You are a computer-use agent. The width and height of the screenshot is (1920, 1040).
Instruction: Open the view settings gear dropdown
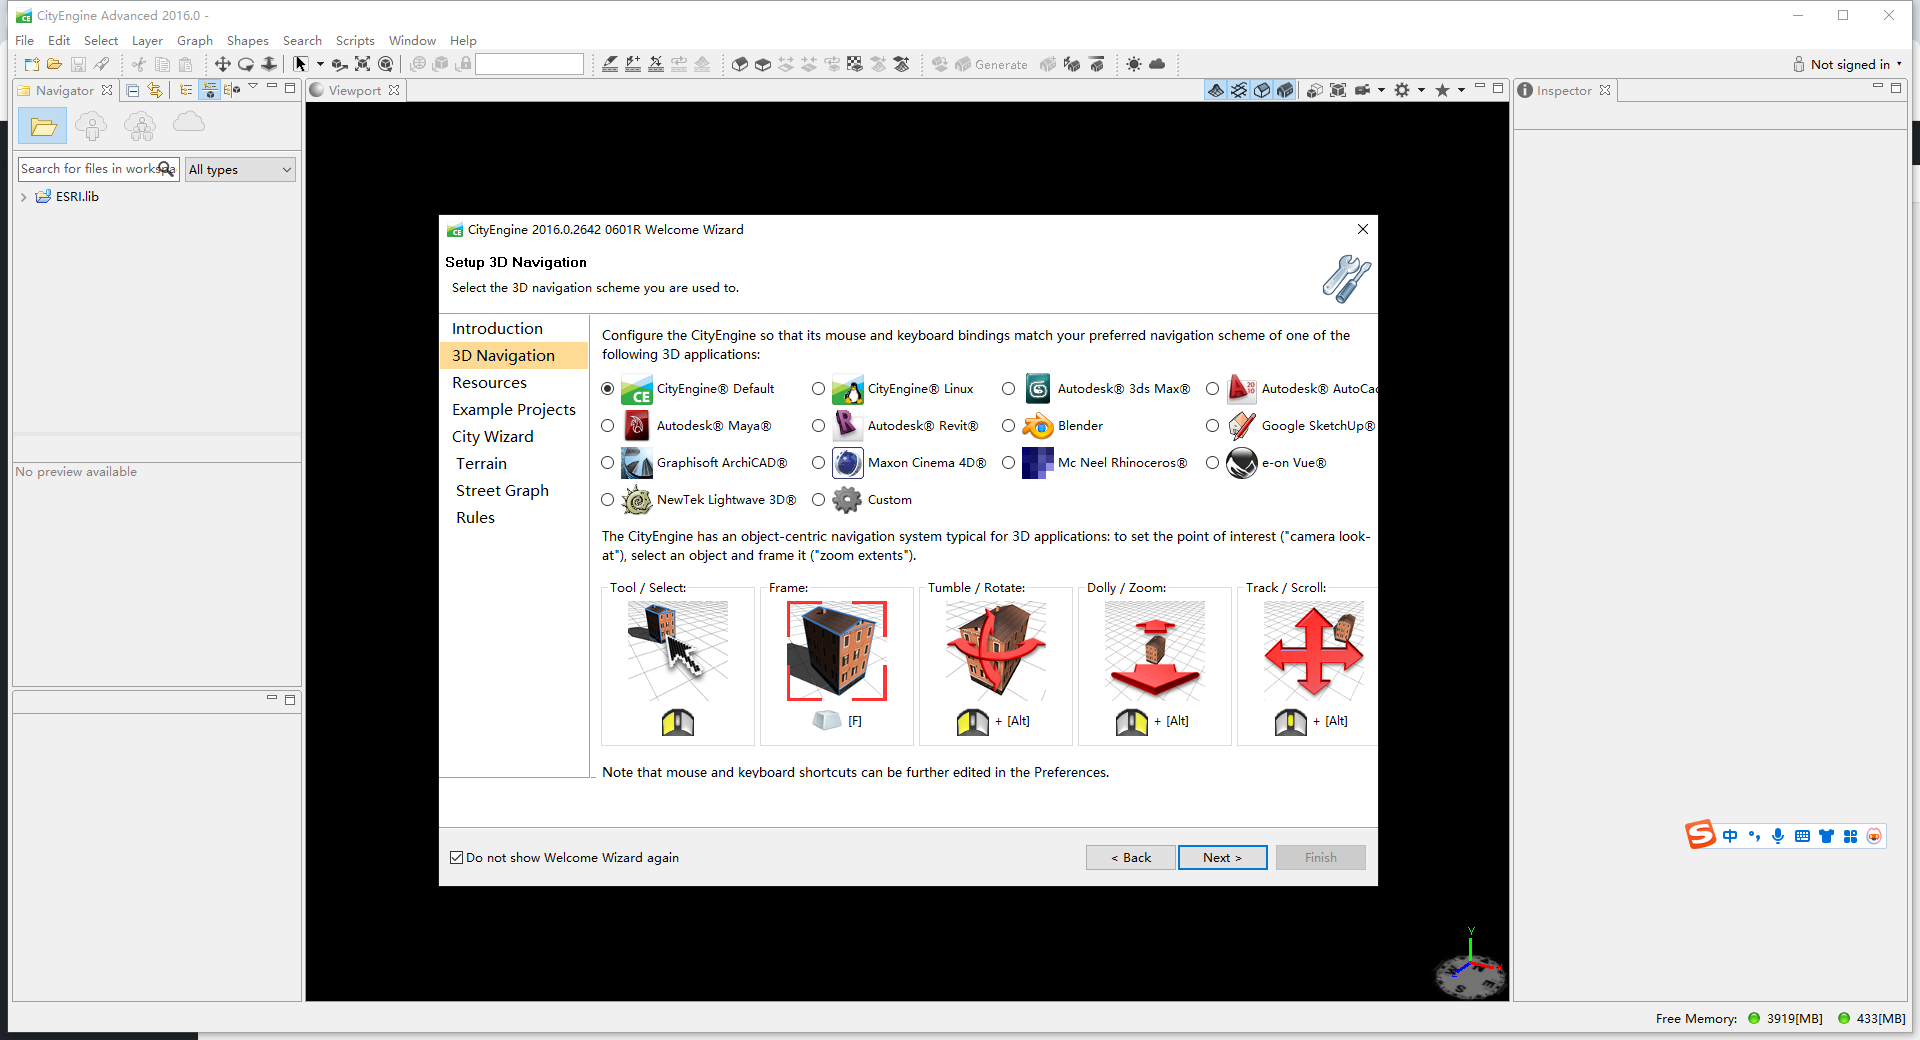click(1421, 90)
